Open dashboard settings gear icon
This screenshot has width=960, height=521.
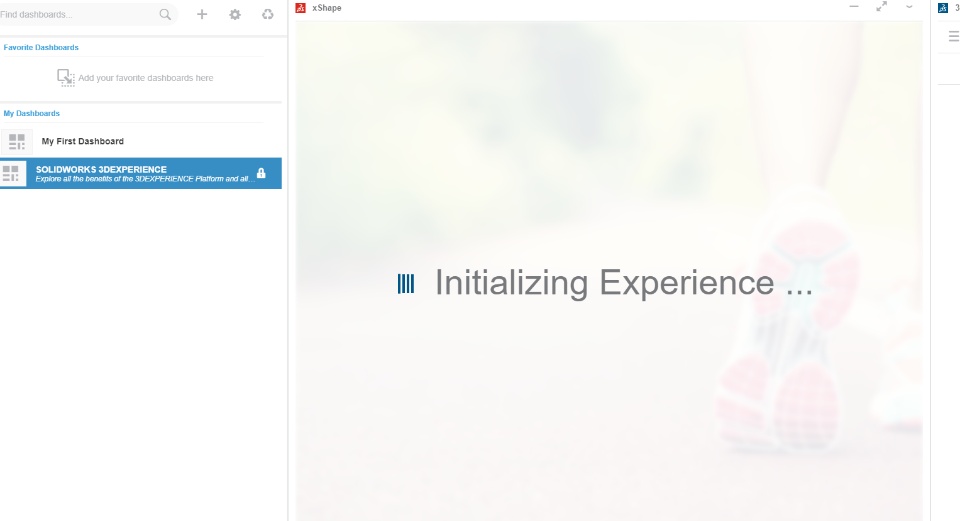(x=235, y=14)
